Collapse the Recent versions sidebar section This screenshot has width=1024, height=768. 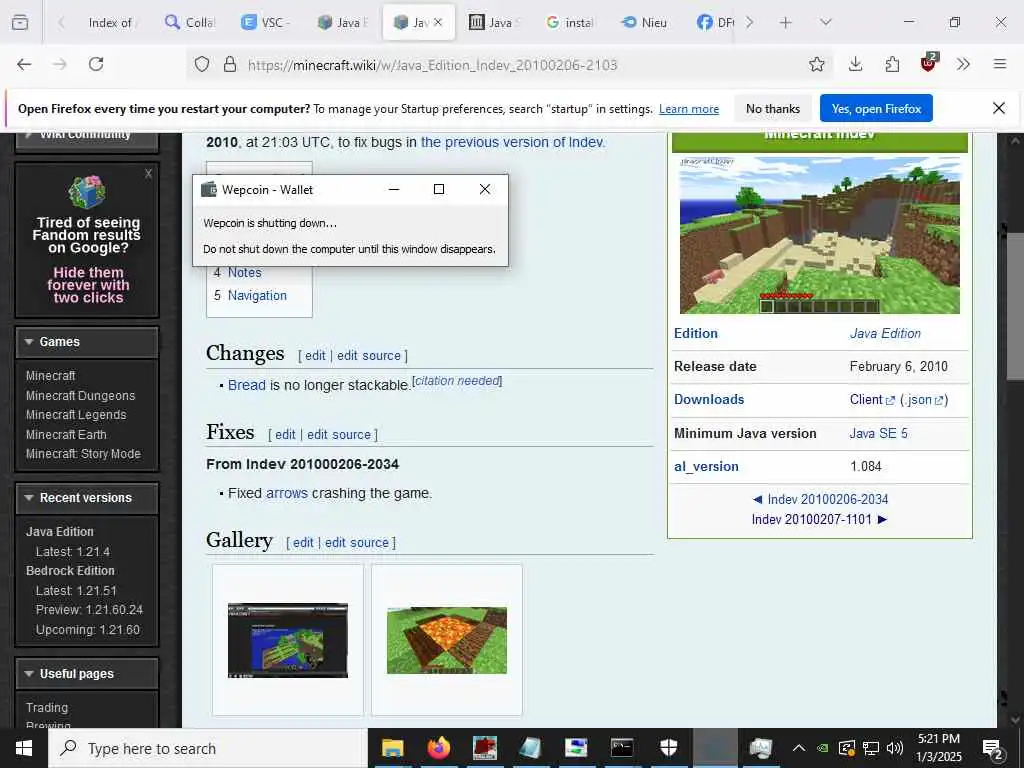tap(29, 498)
